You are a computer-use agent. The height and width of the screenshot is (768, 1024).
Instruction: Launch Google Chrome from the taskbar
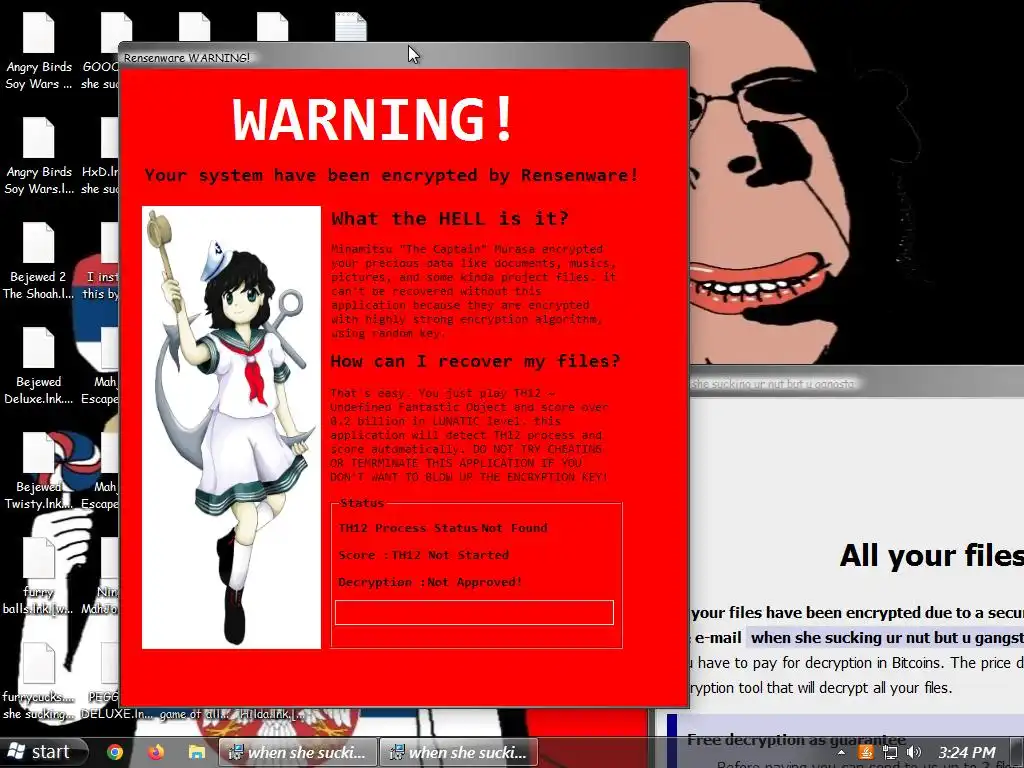[115, 752]
